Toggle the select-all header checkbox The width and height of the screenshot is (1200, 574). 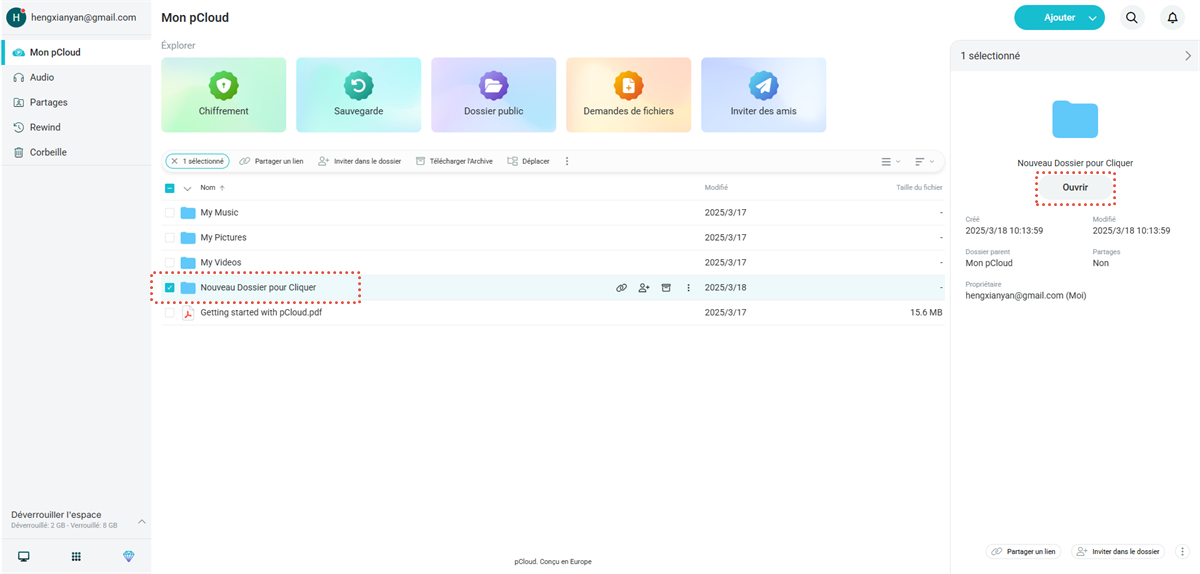tap(170, 187)
